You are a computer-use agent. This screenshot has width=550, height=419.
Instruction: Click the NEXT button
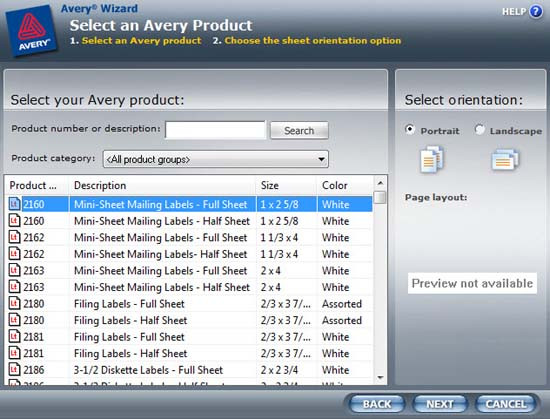coord(440,404)
